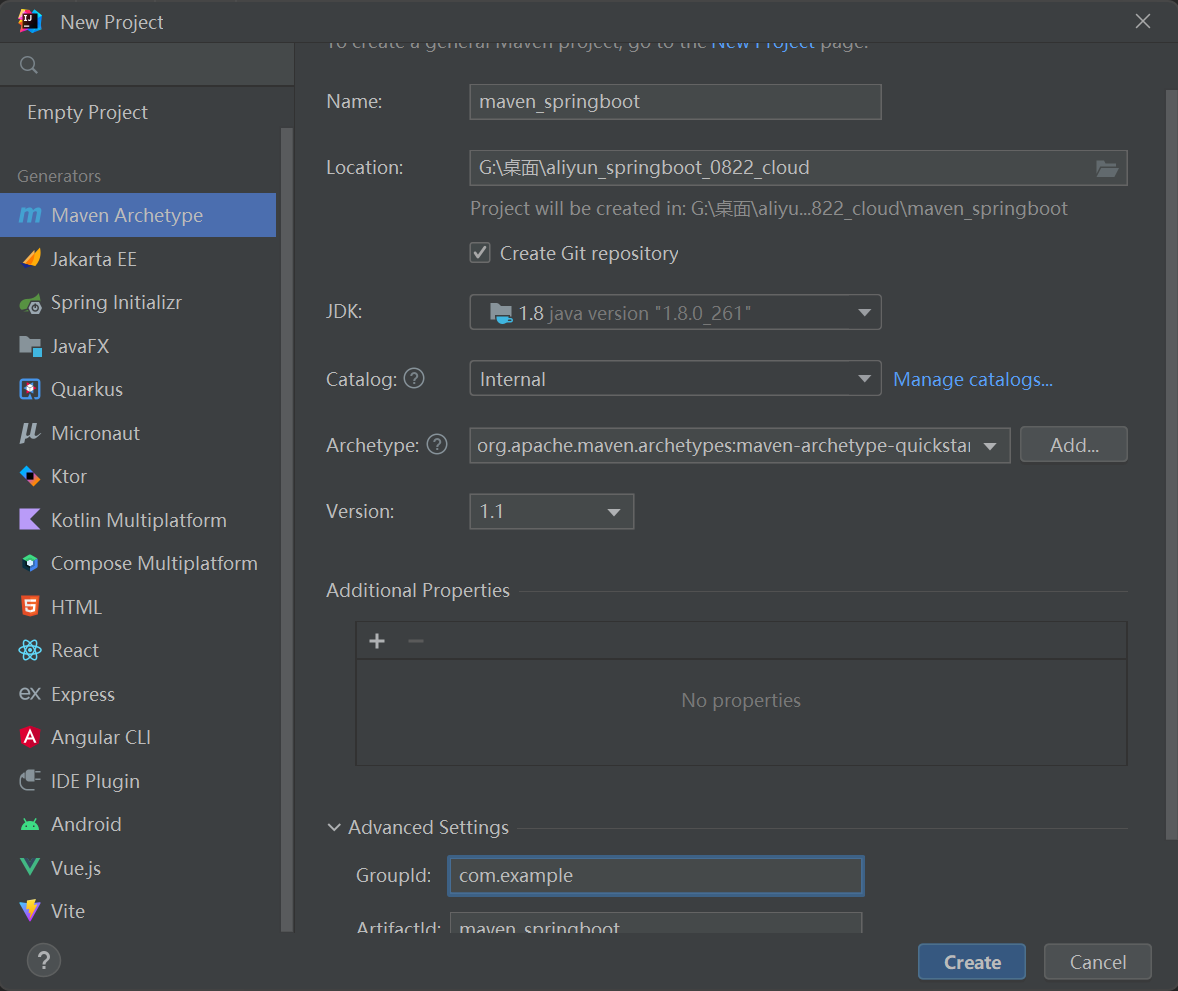Viewport: 1178px width, 991px height.
Task: Click the Compose Multiplatform hexagon icon
Action: [x=30, y=563]
